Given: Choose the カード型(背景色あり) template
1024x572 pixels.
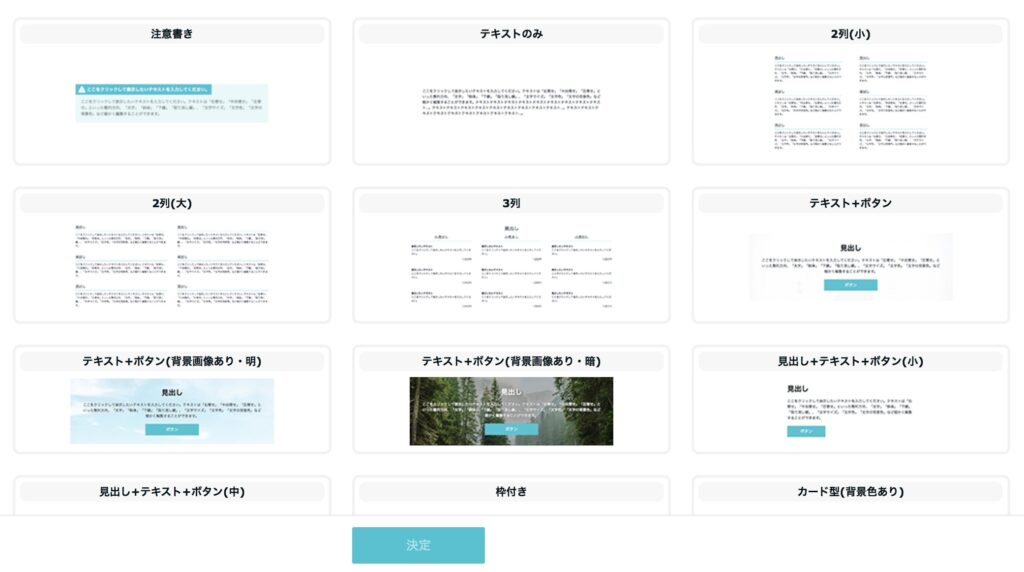Looking at the screenshot, I should pos(850,496).
